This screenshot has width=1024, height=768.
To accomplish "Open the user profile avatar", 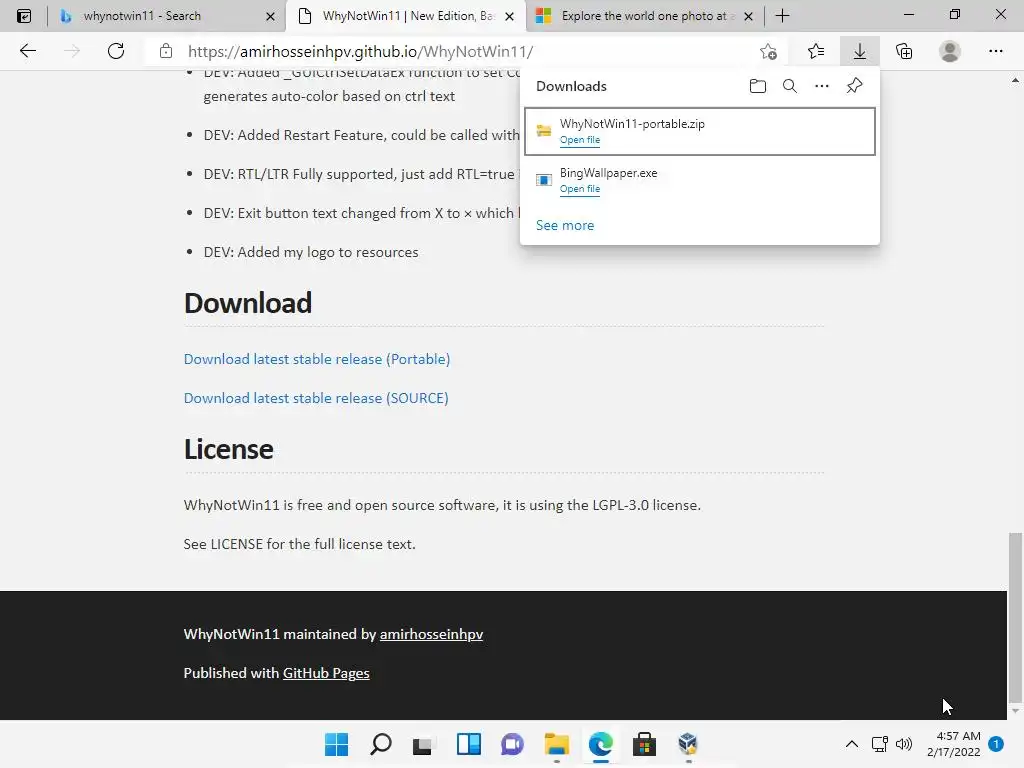I will click(950, 51).
